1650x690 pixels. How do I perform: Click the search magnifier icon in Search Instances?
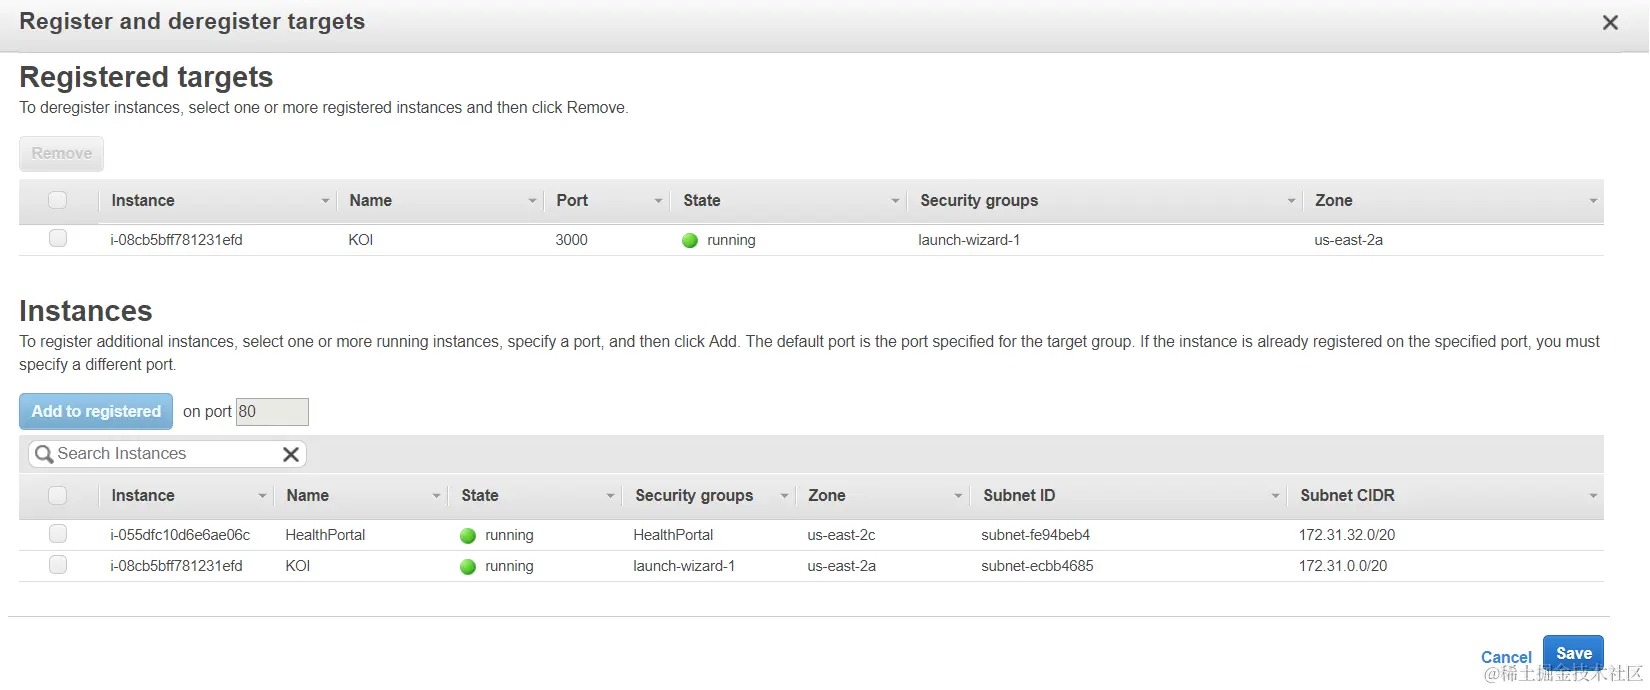[x=43, y=454]
